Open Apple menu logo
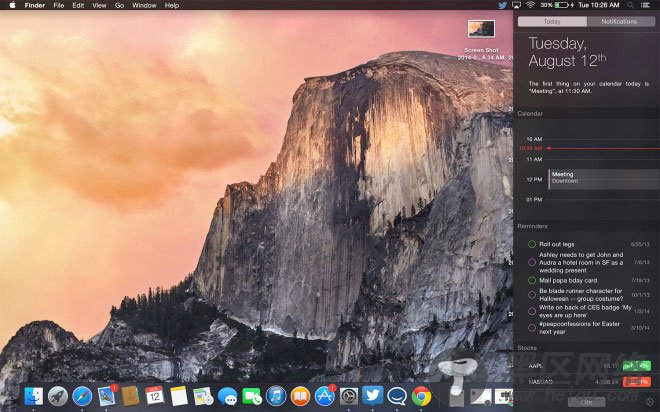 (x=12, y=5)
